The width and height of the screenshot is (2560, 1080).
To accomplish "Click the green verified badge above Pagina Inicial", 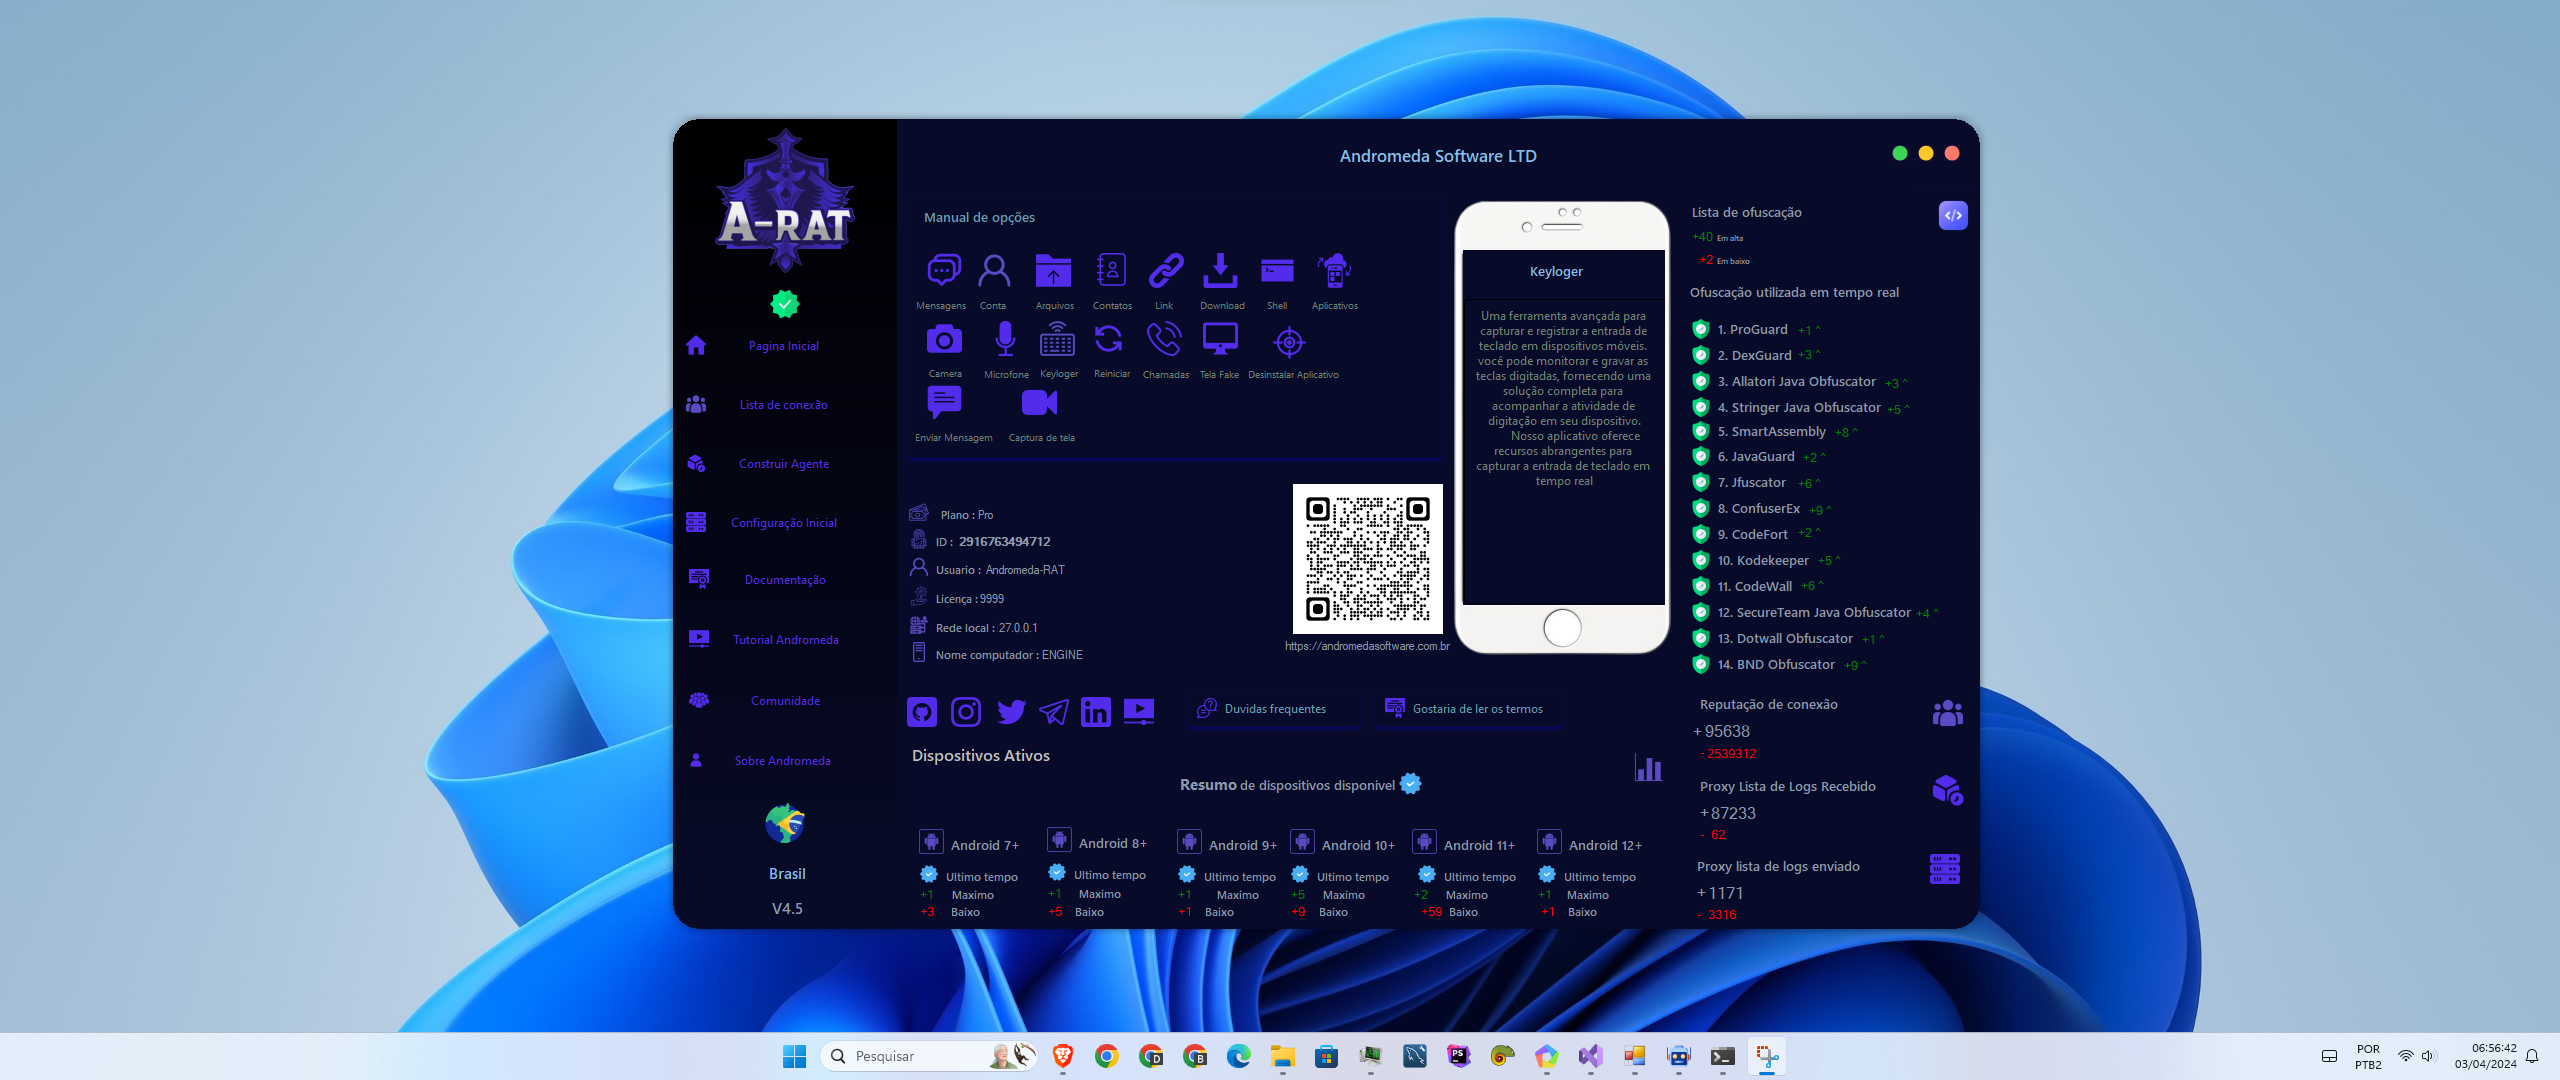I will (786, 301).
